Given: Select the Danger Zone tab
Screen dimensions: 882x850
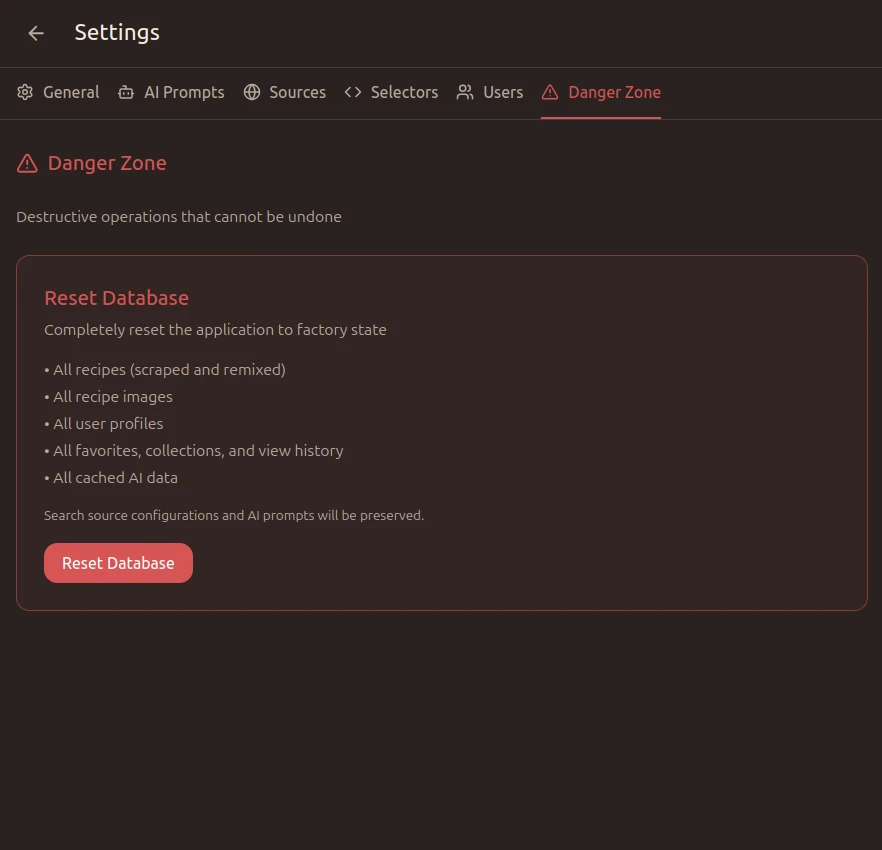Looking at the screenshot, I should (x=614, y=92).
